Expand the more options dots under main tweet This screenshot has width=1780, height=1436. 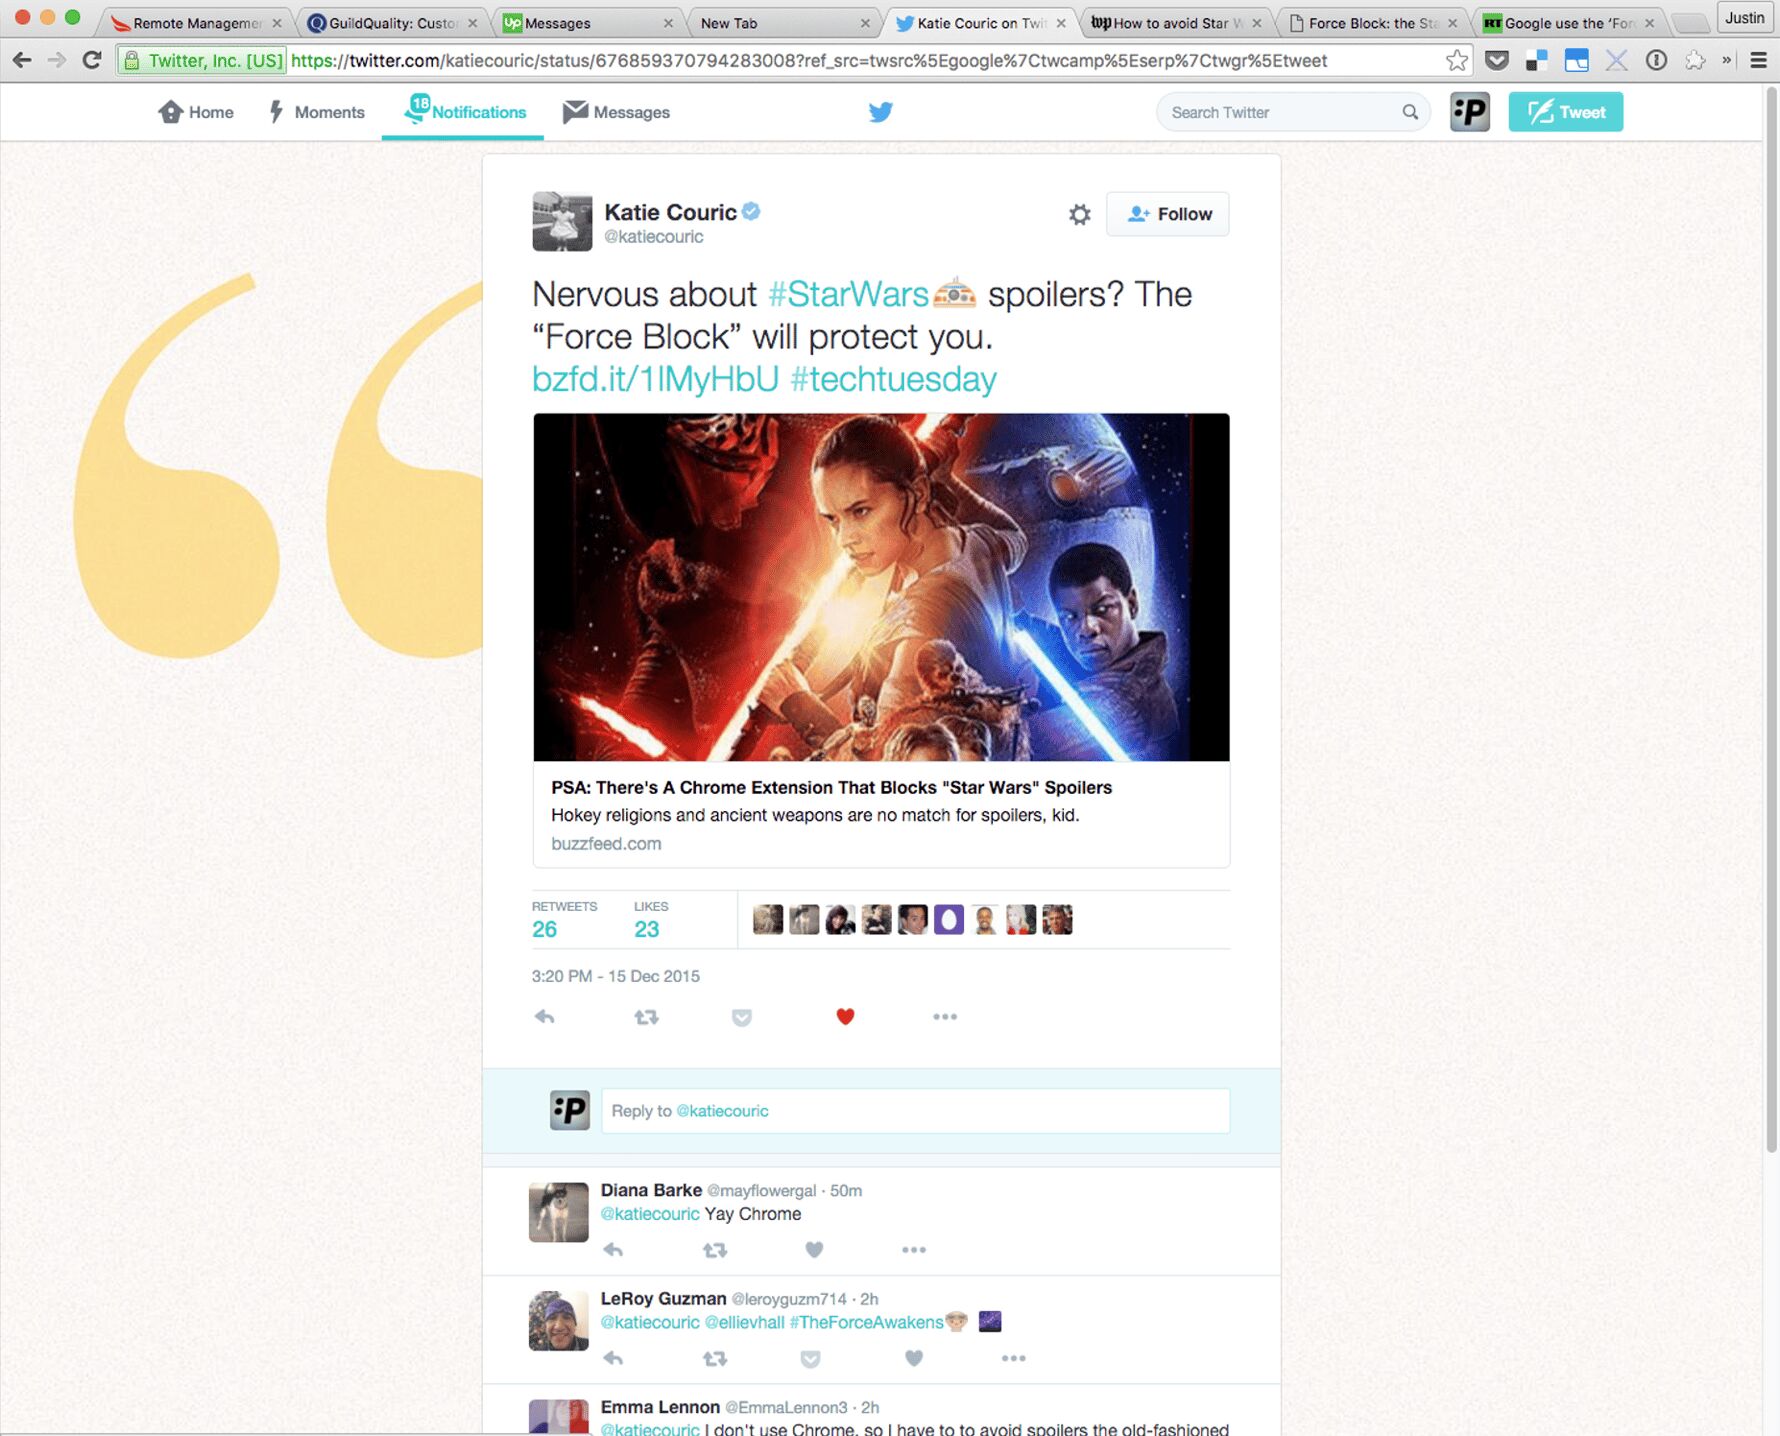pyautogui.click(x=945, y=1017)
